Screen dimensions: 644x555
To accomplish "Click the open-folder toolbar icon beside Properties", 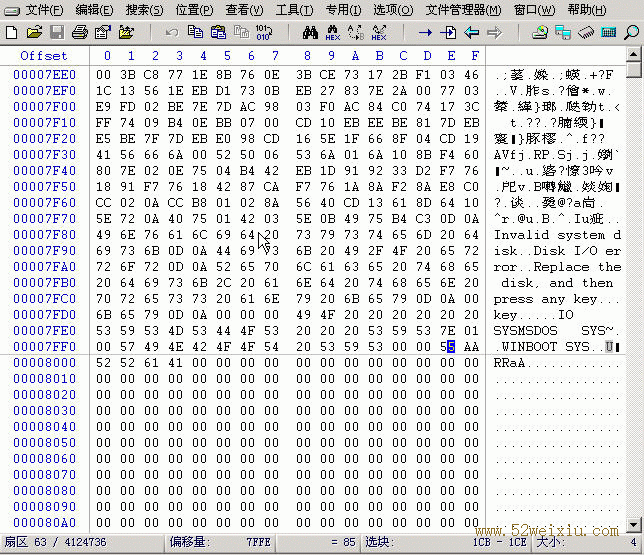I will [x=126, y=32].
